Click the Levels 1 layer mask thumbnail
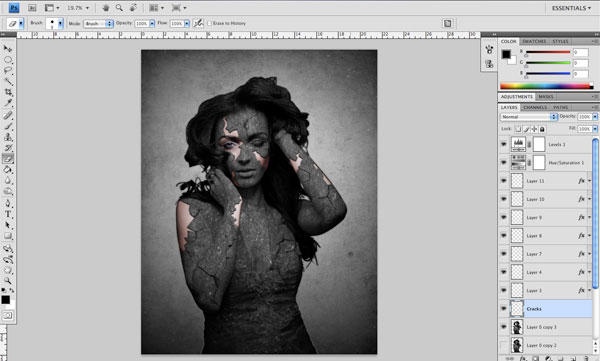 (539, 144)
